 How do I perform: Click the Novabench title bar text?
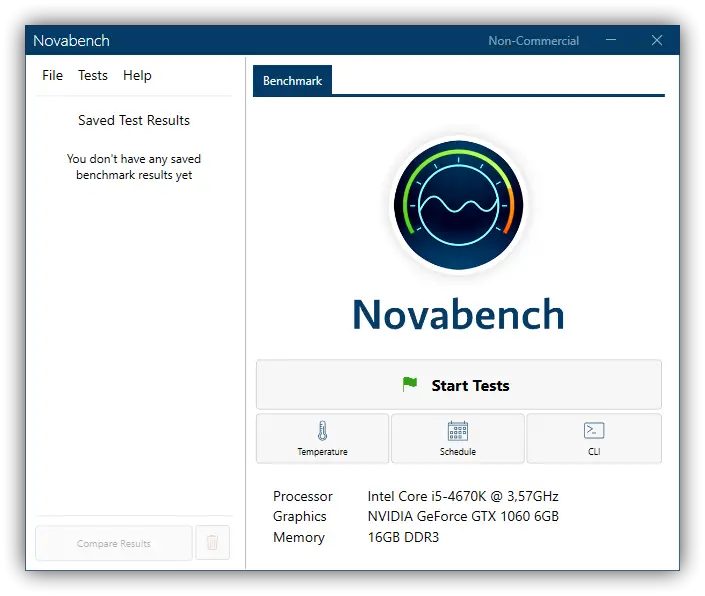click(x=71, y=41)
